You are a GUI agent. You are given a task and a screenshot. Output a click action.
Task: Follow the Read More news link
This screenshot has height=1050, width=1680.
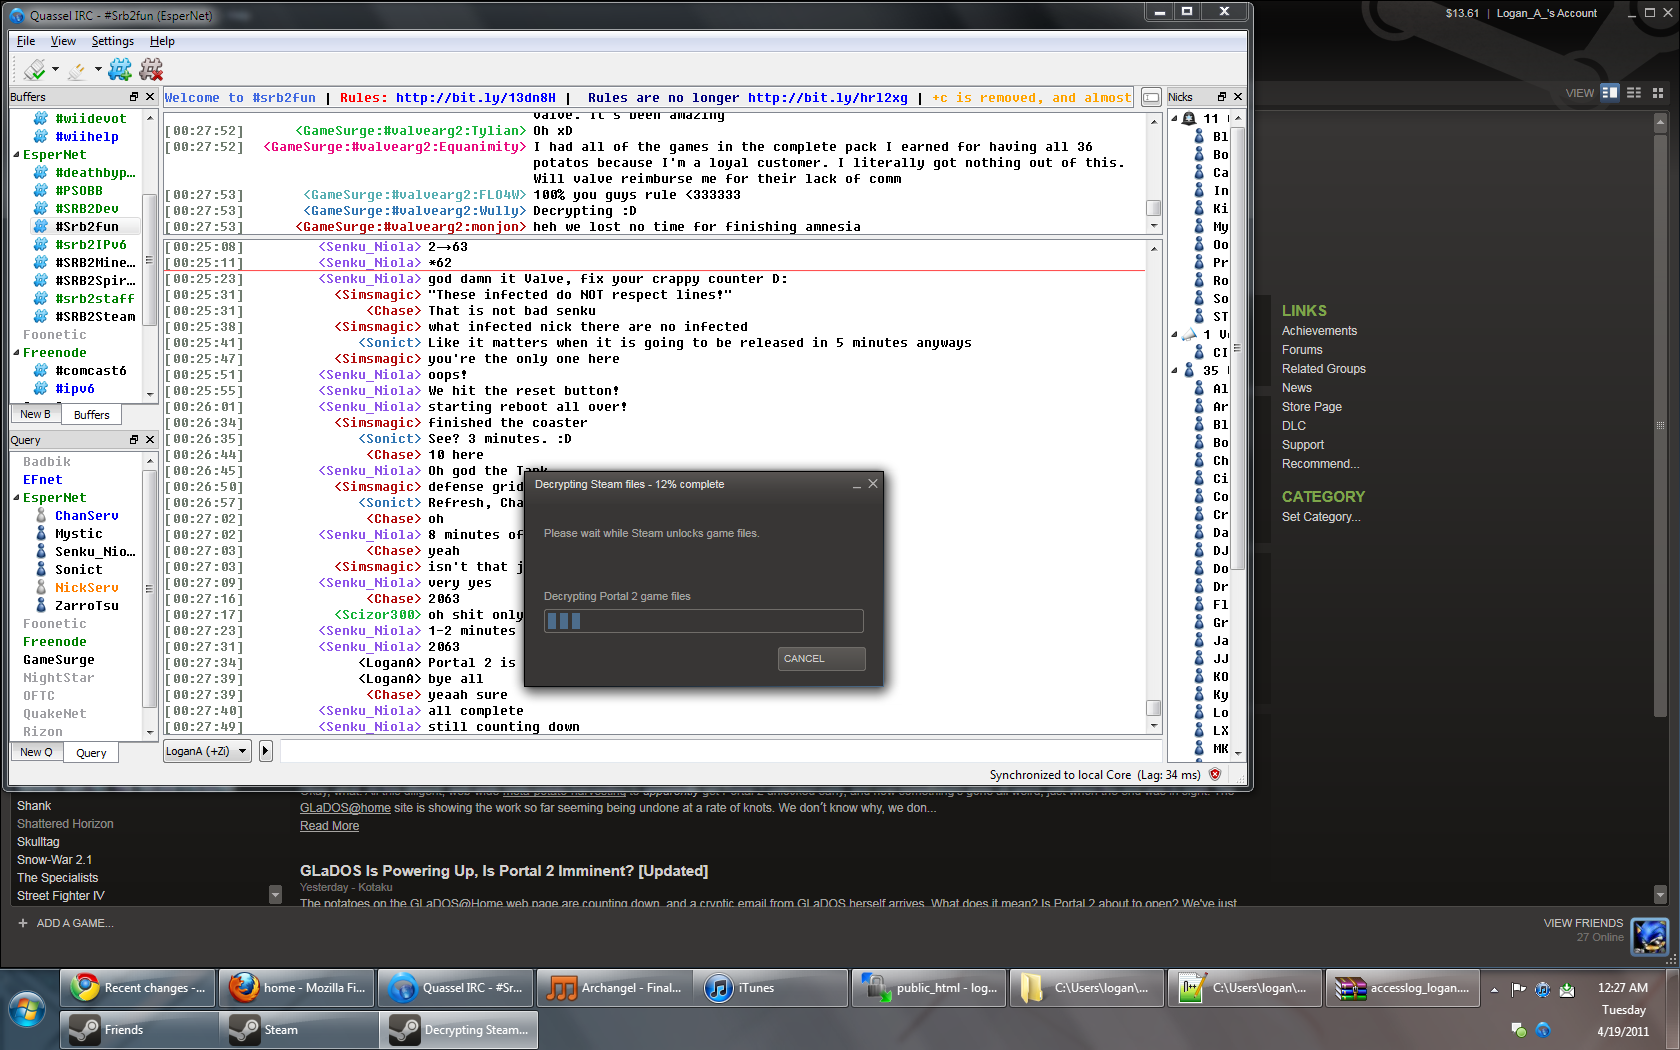click(329, 826)
